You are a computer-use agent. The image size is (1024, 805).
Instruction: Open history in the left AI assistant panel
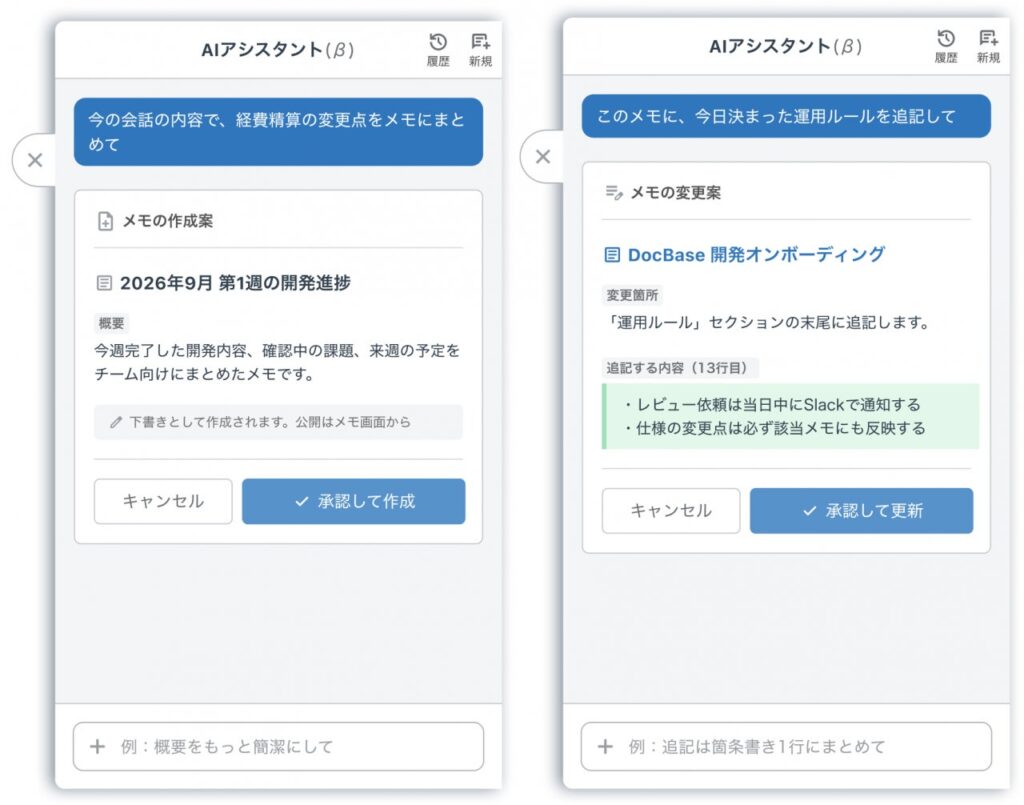point(438,50)
